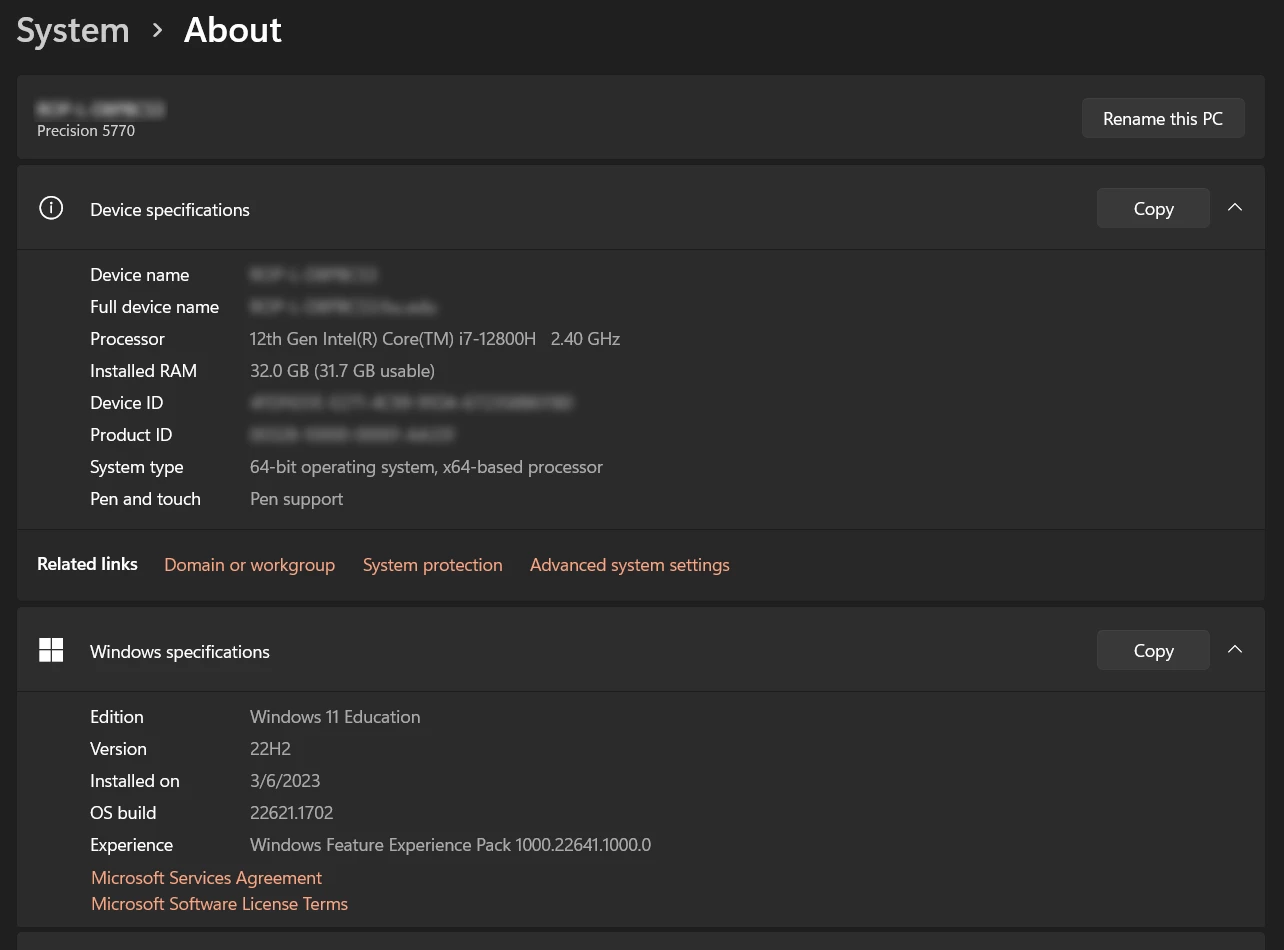Click the Device ID label

126,403
